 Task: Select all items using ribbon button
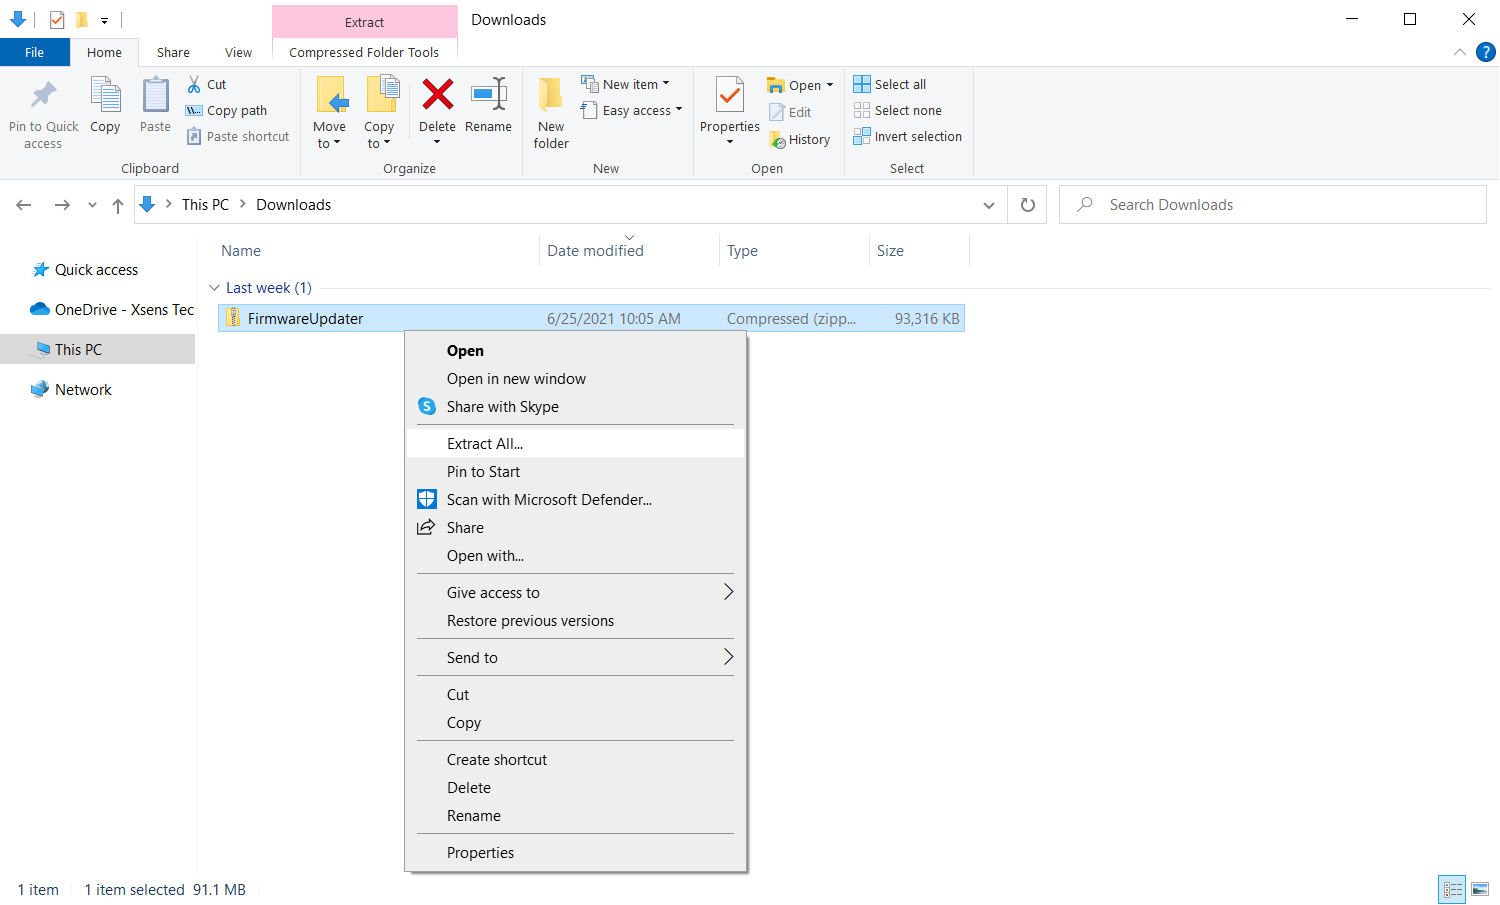pos(890,85)
